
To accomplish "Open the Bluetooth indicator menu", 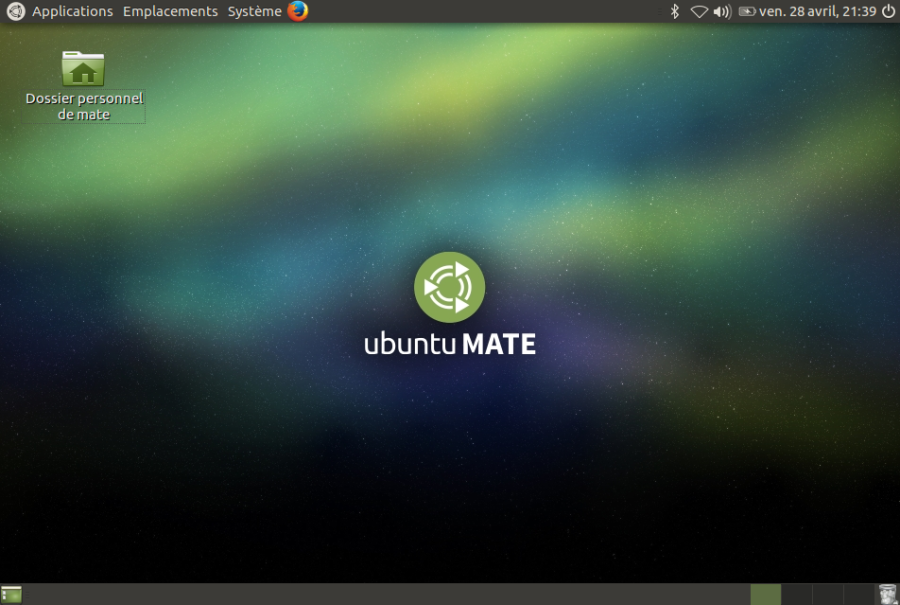I will pos(677,12).
